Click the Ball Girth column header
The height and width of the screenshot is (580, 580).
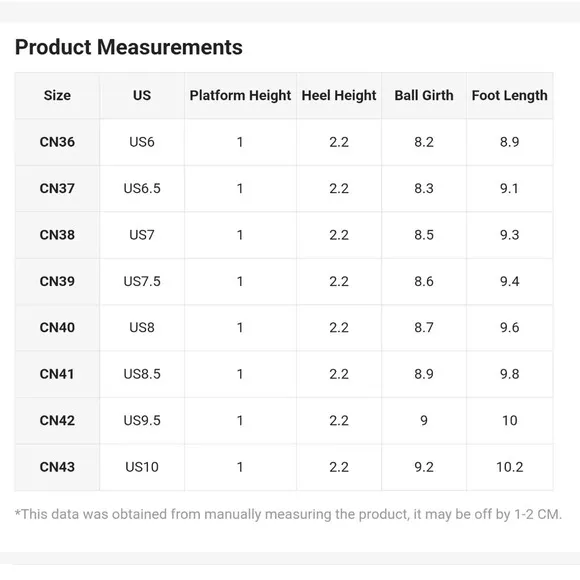click(x=424, y=95)
